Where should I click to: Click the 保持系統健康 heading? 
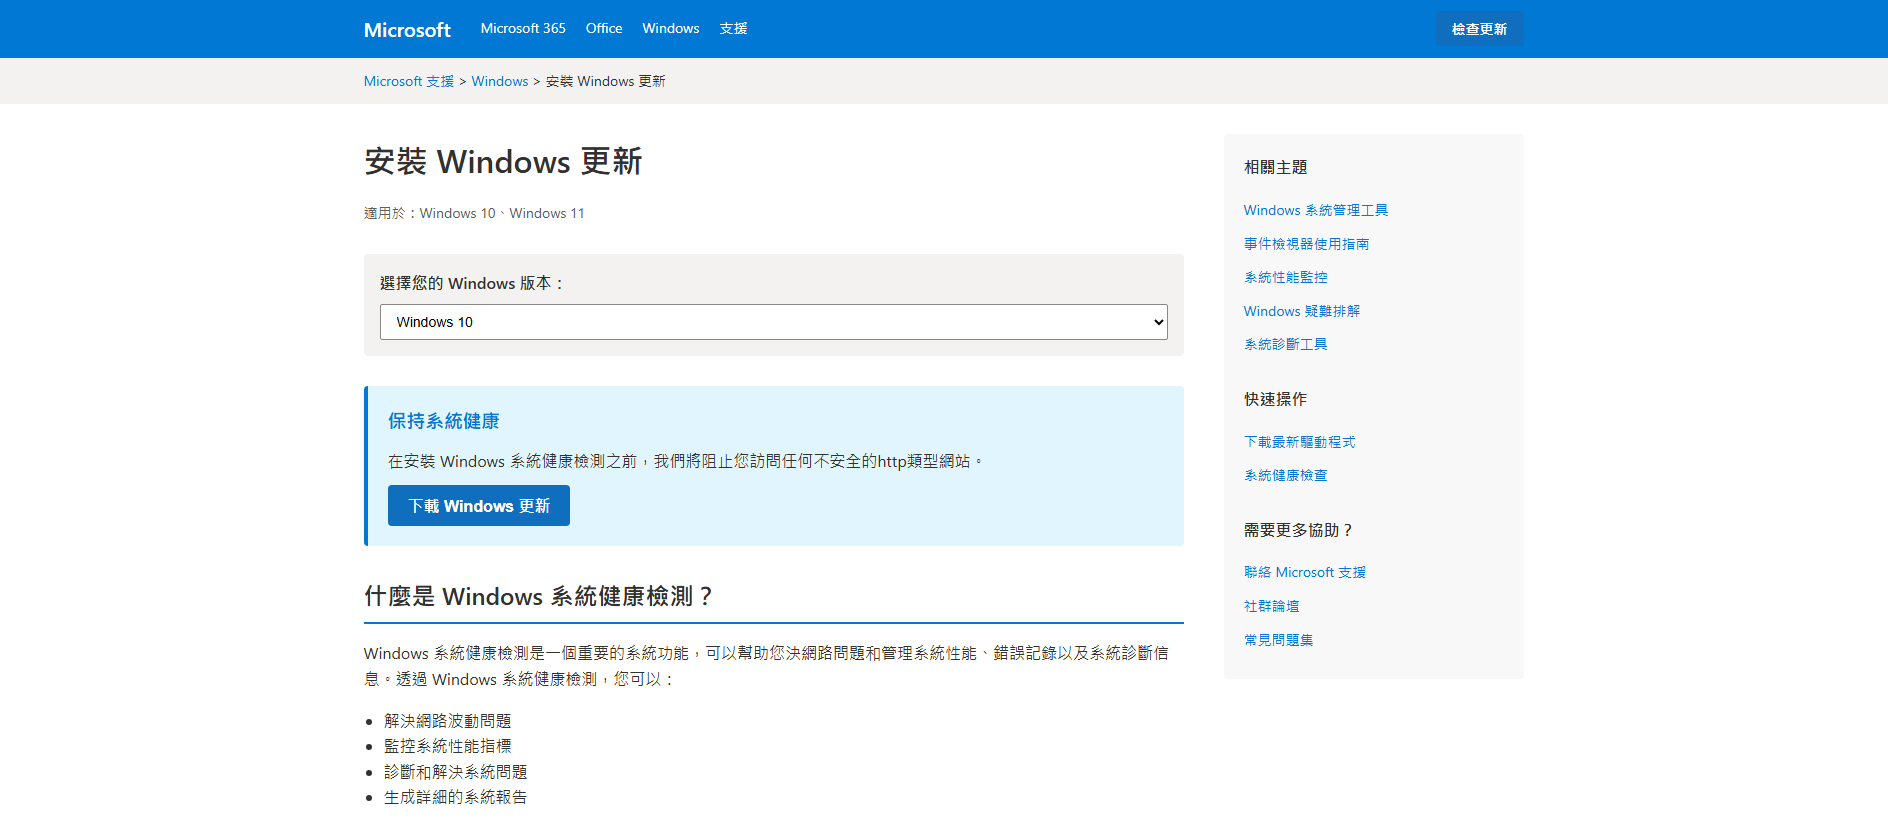[x=444, y=421]
